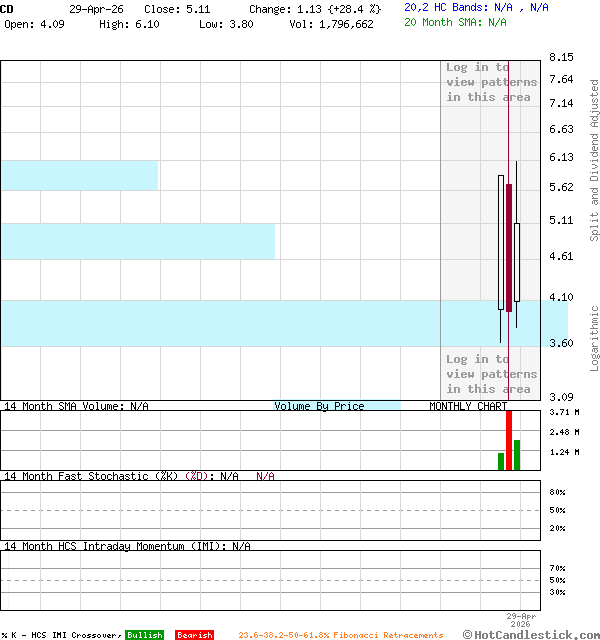The image size is (600, 640).
Task: Click the green Bullish legend badge
Action: click(x=144, y=635)
